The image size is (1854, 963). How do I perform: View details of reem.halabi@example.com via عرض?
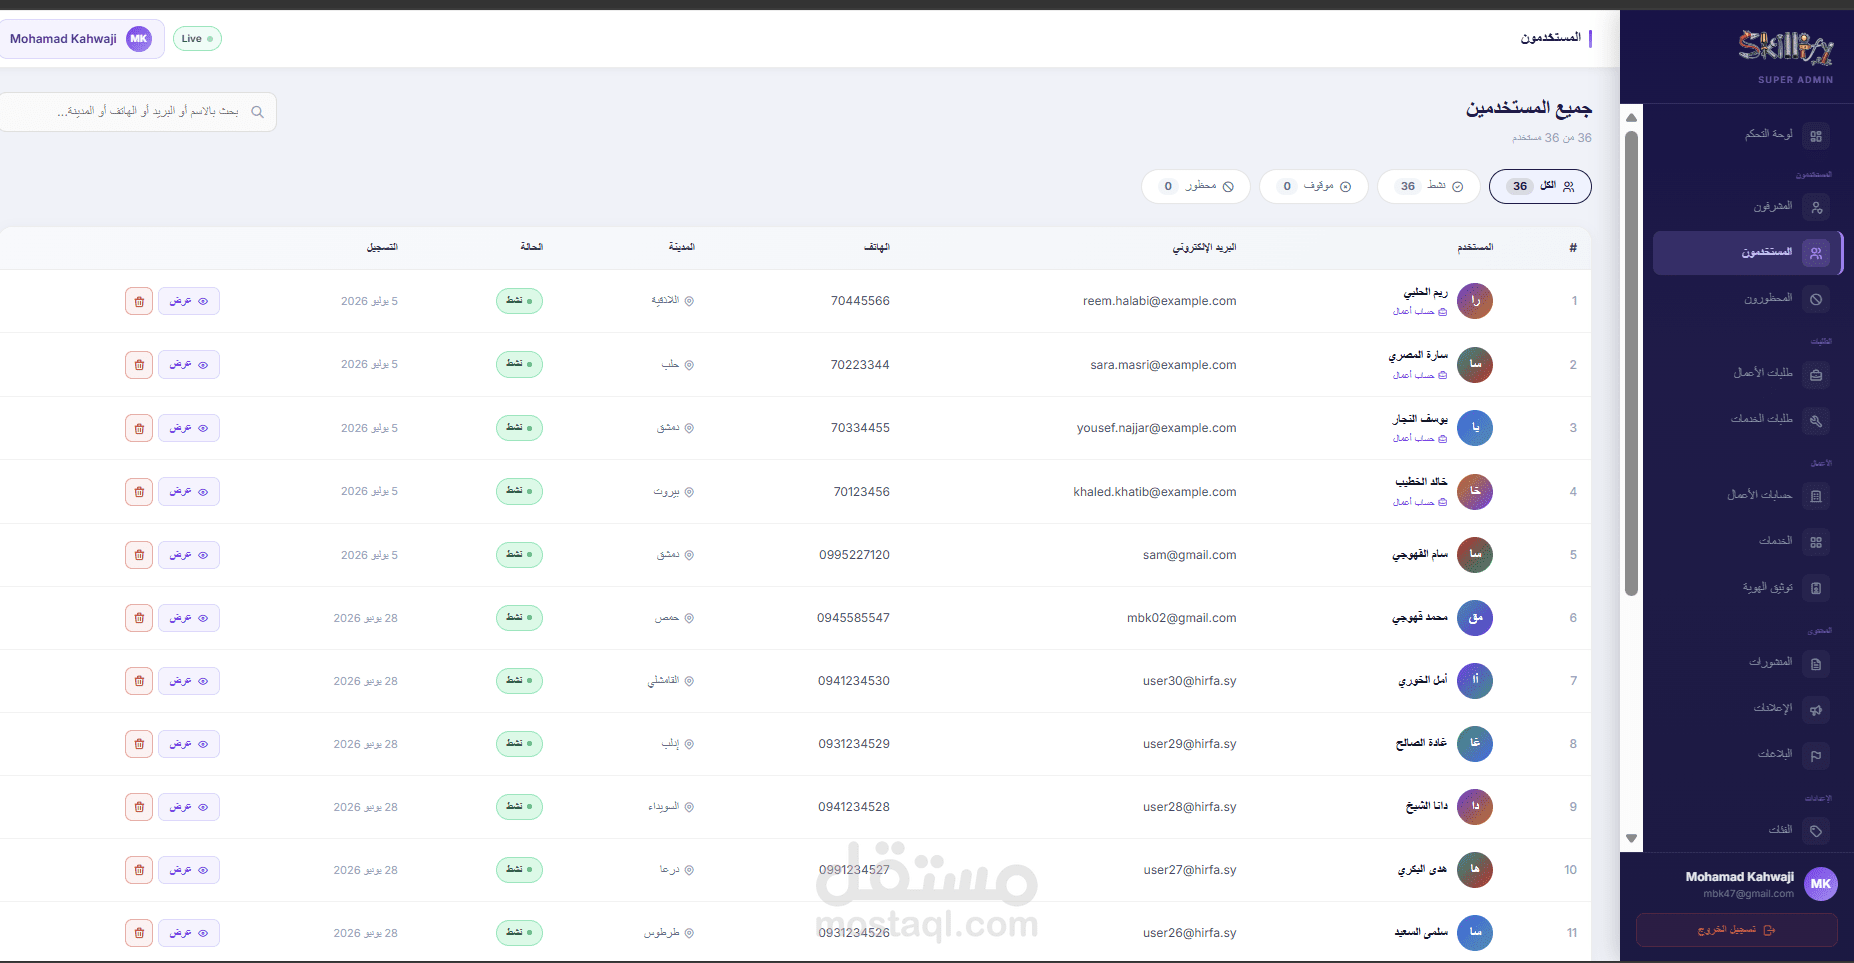click(x=189, y=301)
